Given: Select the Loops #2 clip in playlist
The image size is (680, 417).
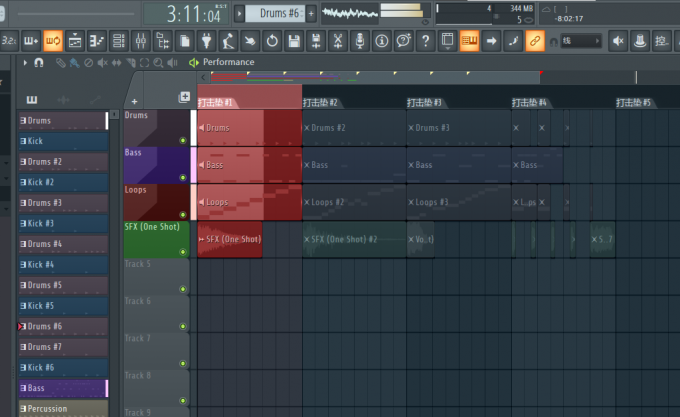Looking at the screenshot, I should (354, 202).
